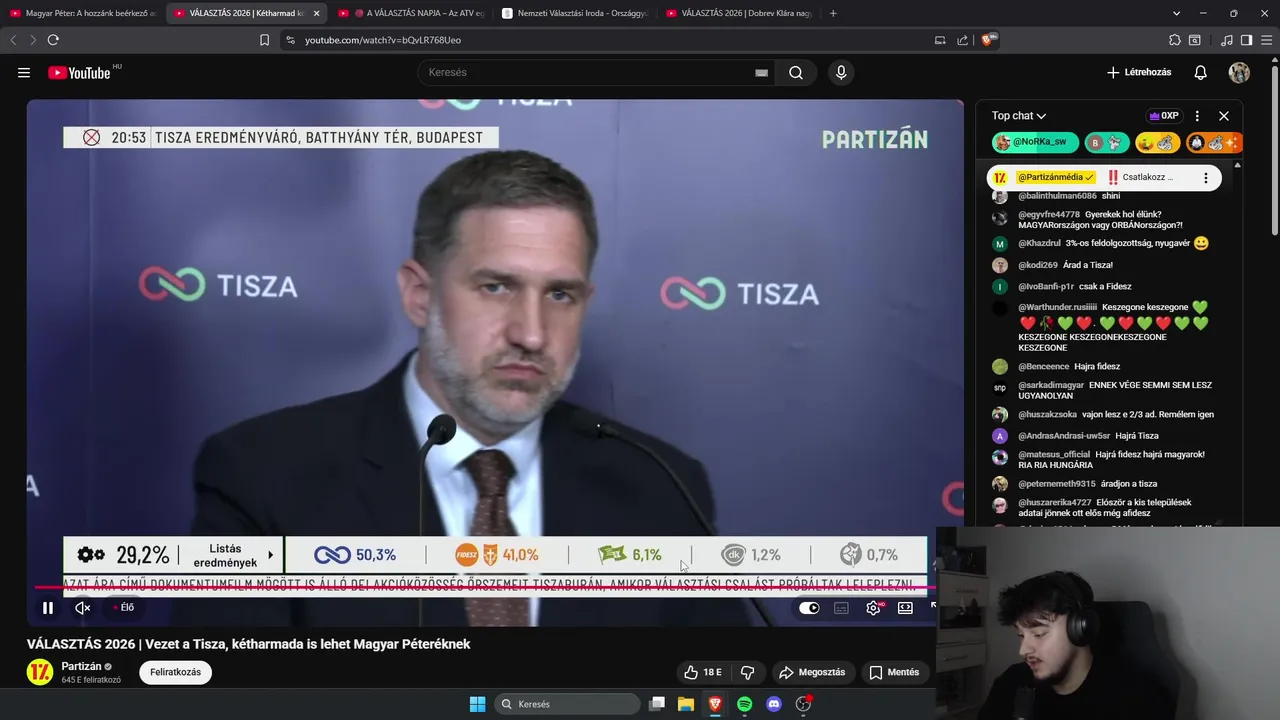
Task: Toggle autoplay switch in the player
Action: click(809, 607)
